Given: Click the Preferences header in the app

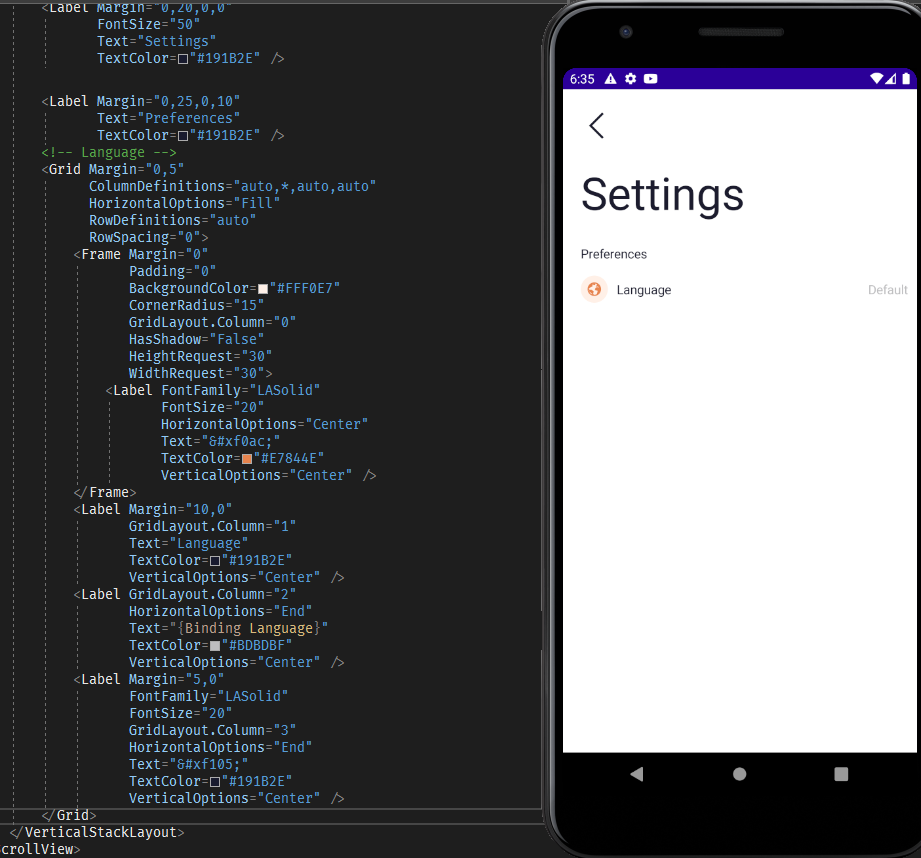Looking at the screenshot, I should coord(613,254).
